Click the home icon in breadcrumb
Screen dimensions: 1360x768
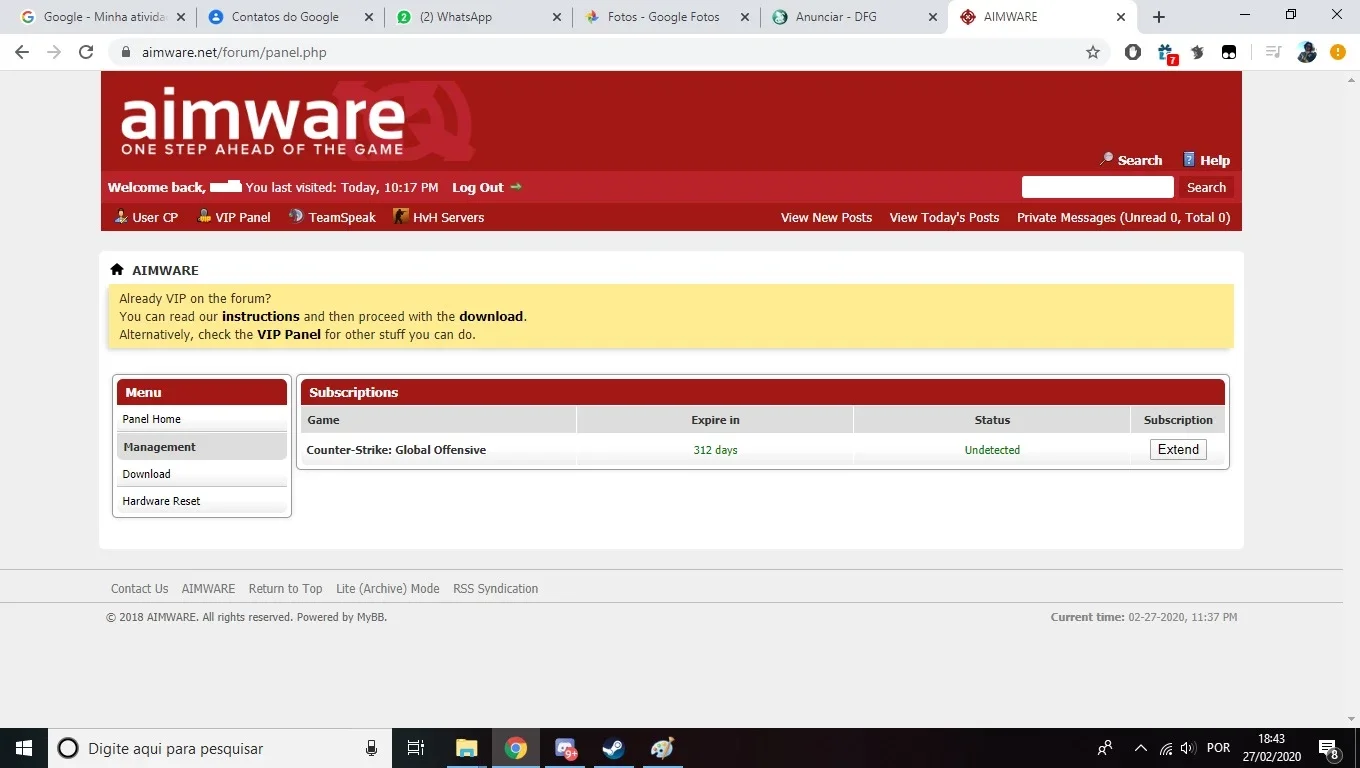click(x=117, y=270)
